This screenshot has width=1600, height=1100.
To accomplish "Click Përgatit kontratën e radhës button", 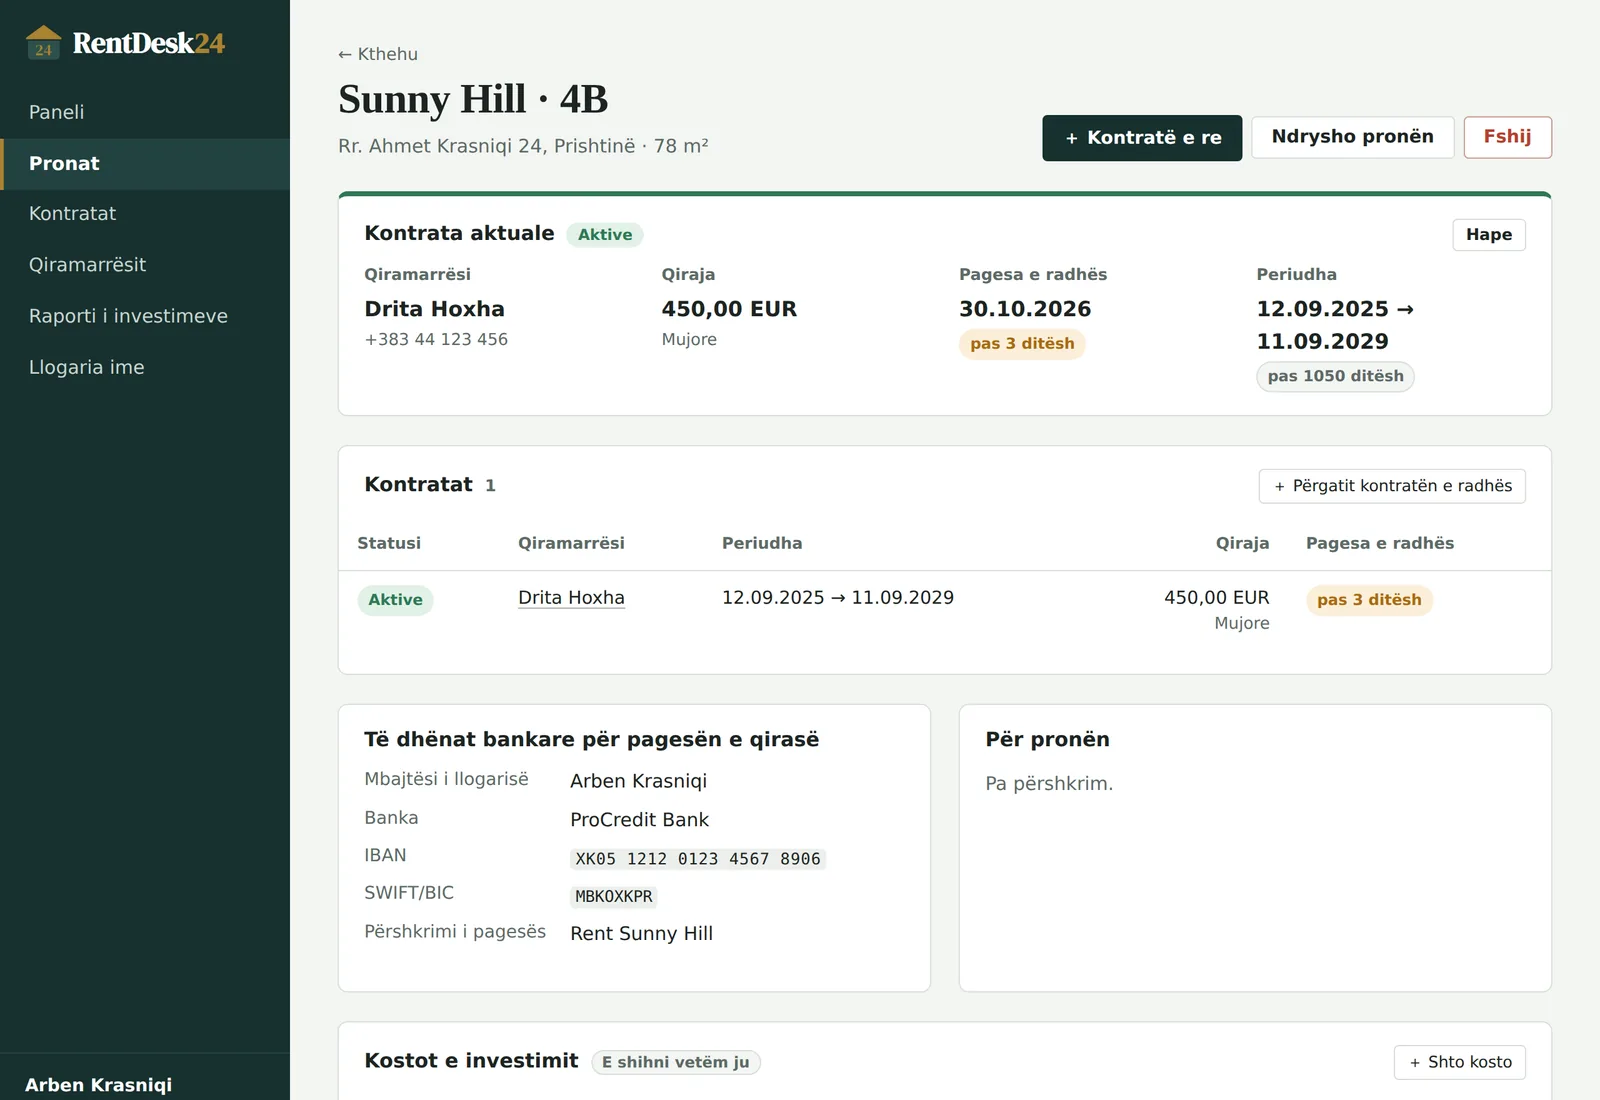I will click(x=1392, y=486).
